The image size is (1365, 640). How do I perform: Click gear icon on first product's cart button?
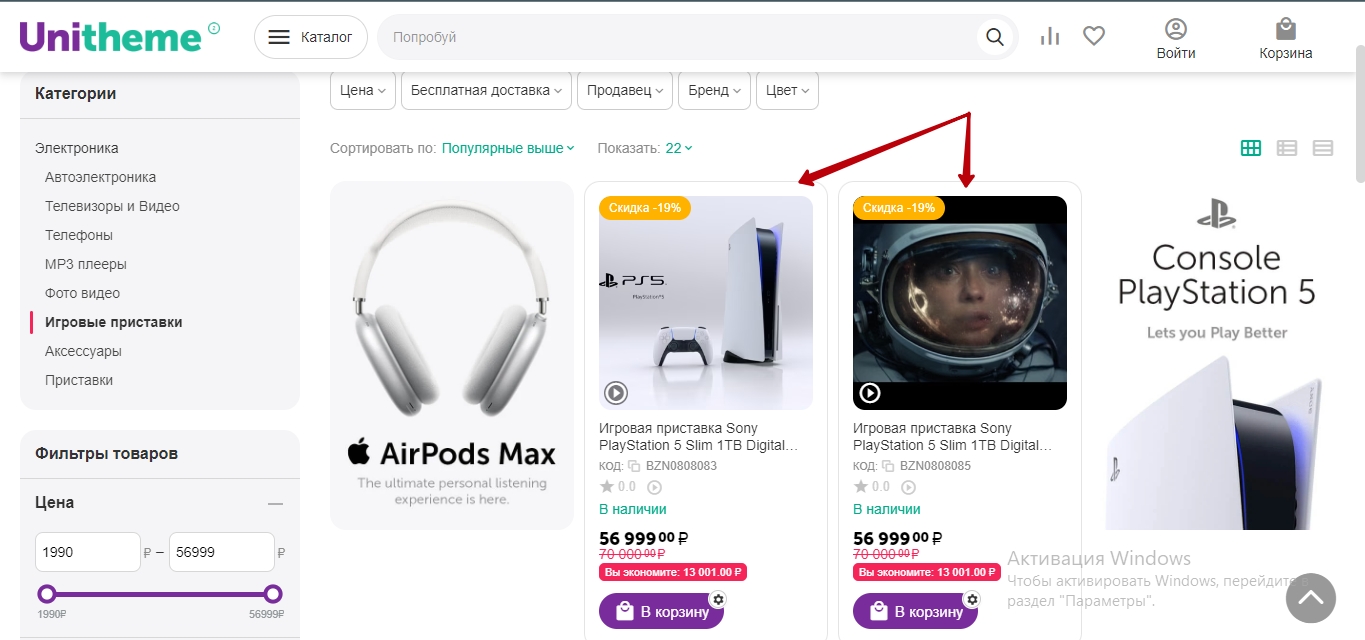click(x=718, y=599)
